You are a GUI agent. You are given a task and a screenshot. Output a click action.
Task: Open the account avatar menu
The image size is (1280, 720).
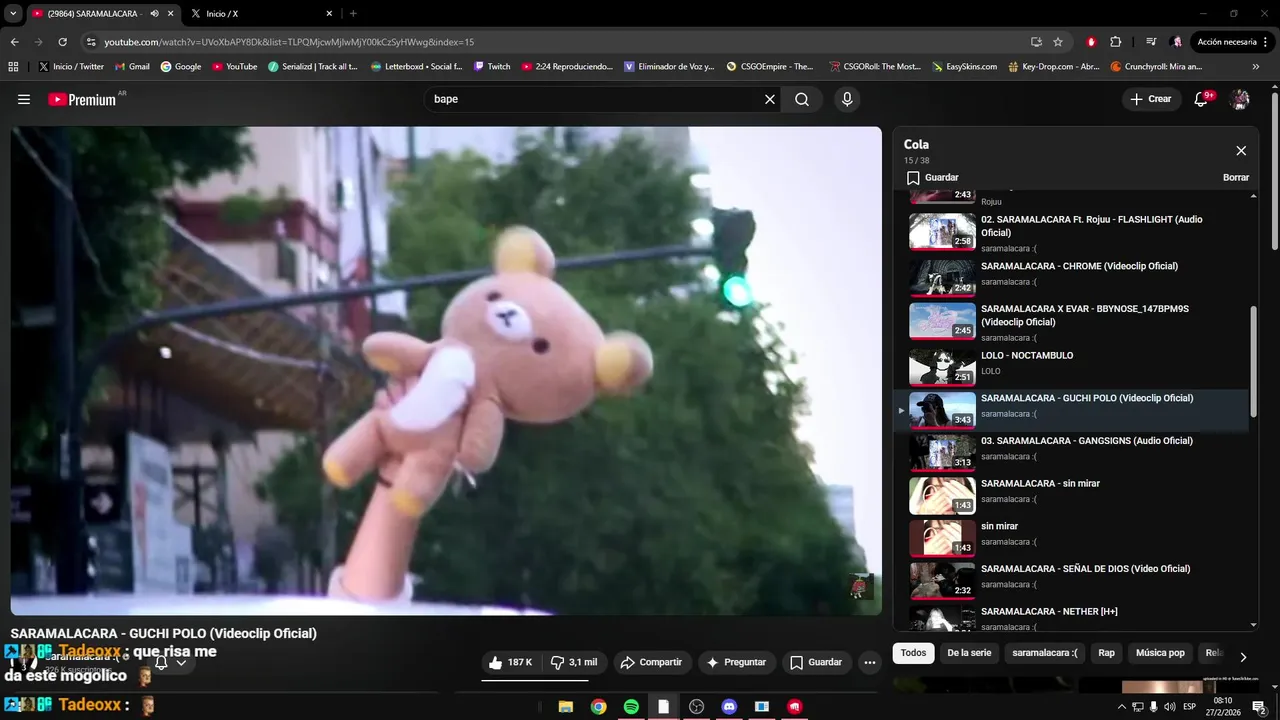pyautogui.click(x=1240, y=99)
